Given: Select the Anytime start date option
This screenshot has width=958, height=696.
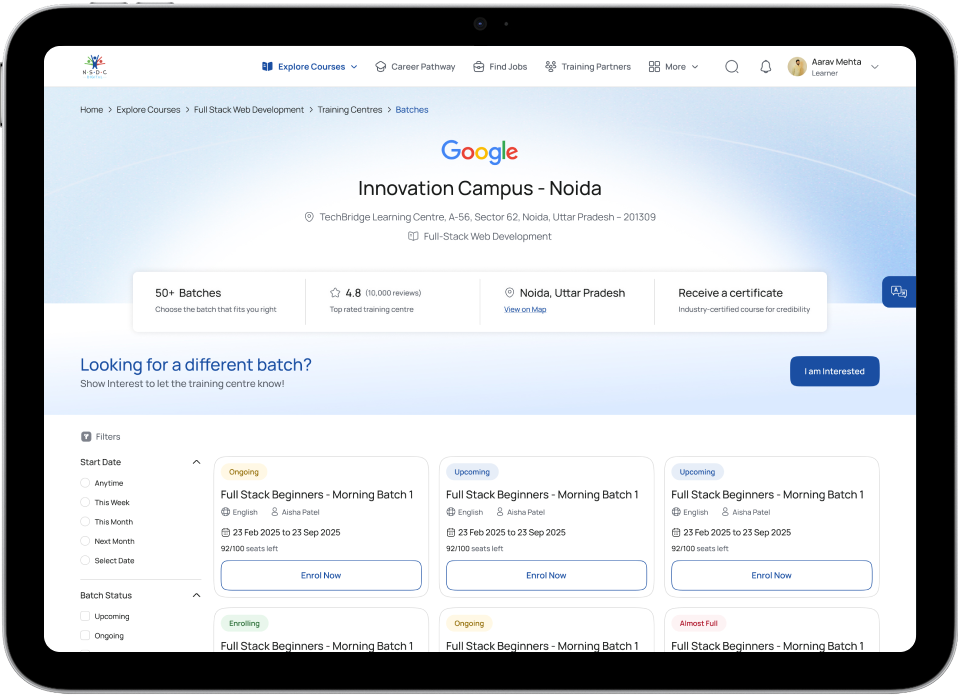Looking at the screenshot, I should [x=85, y=483].
